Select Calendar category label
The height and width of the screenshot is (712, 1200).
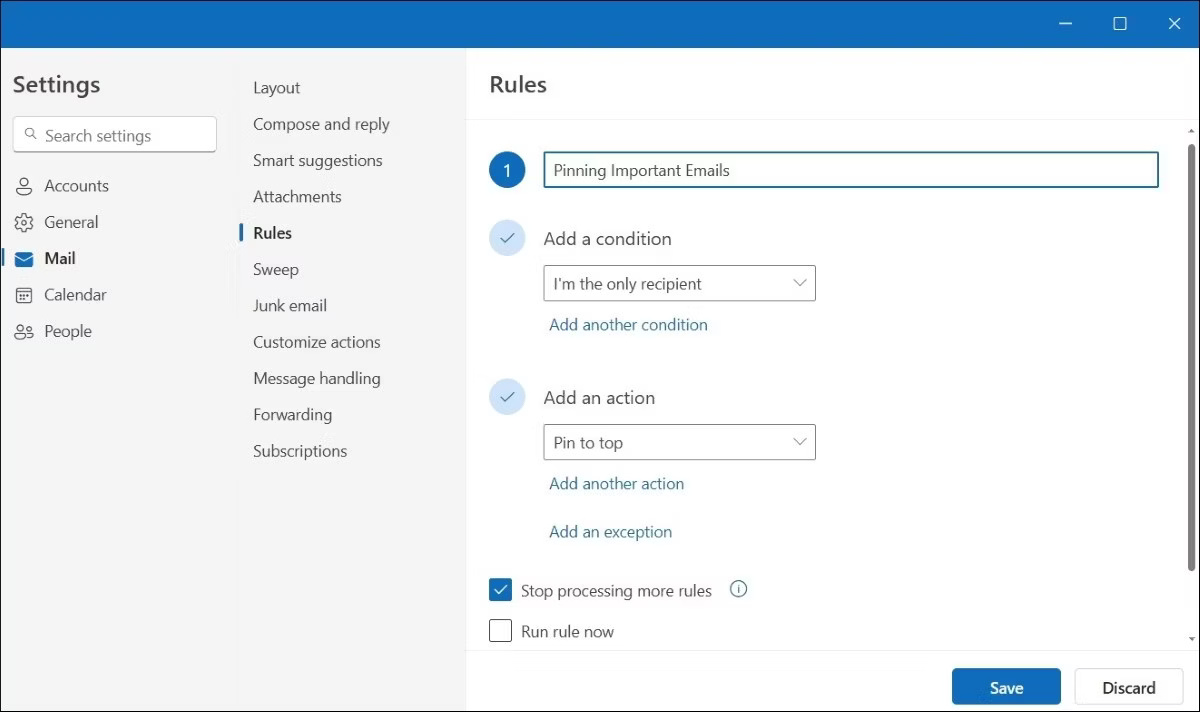tap(75, 295)
